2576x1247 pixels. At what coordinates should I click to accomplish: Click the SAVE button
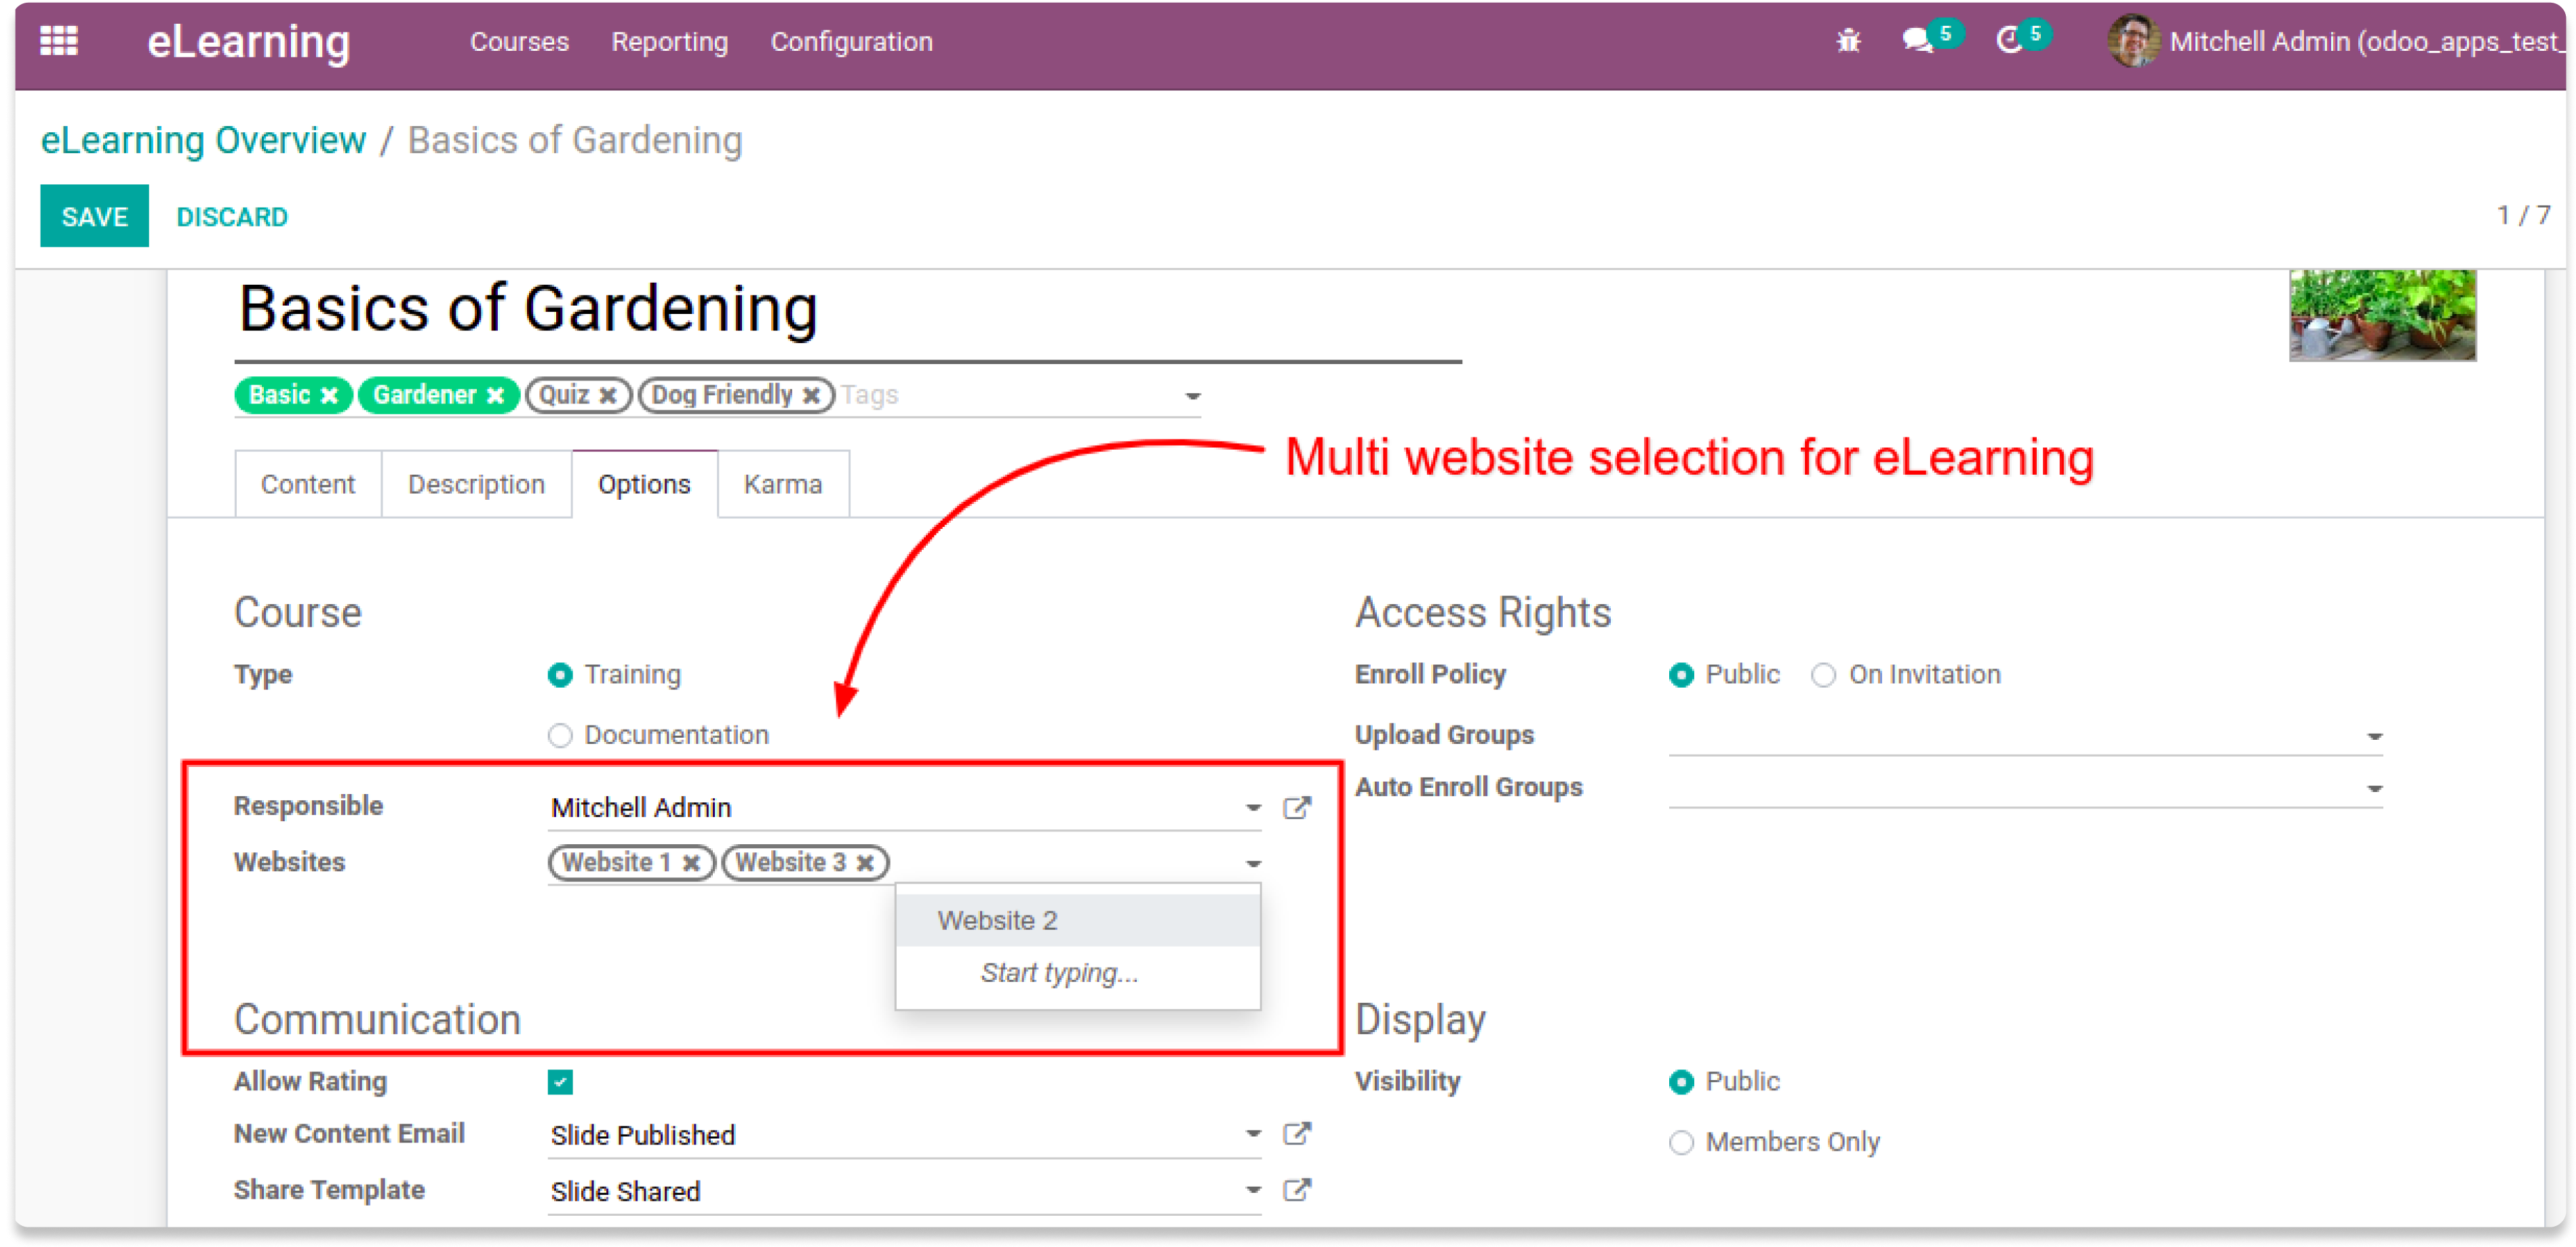pos(94,216)
